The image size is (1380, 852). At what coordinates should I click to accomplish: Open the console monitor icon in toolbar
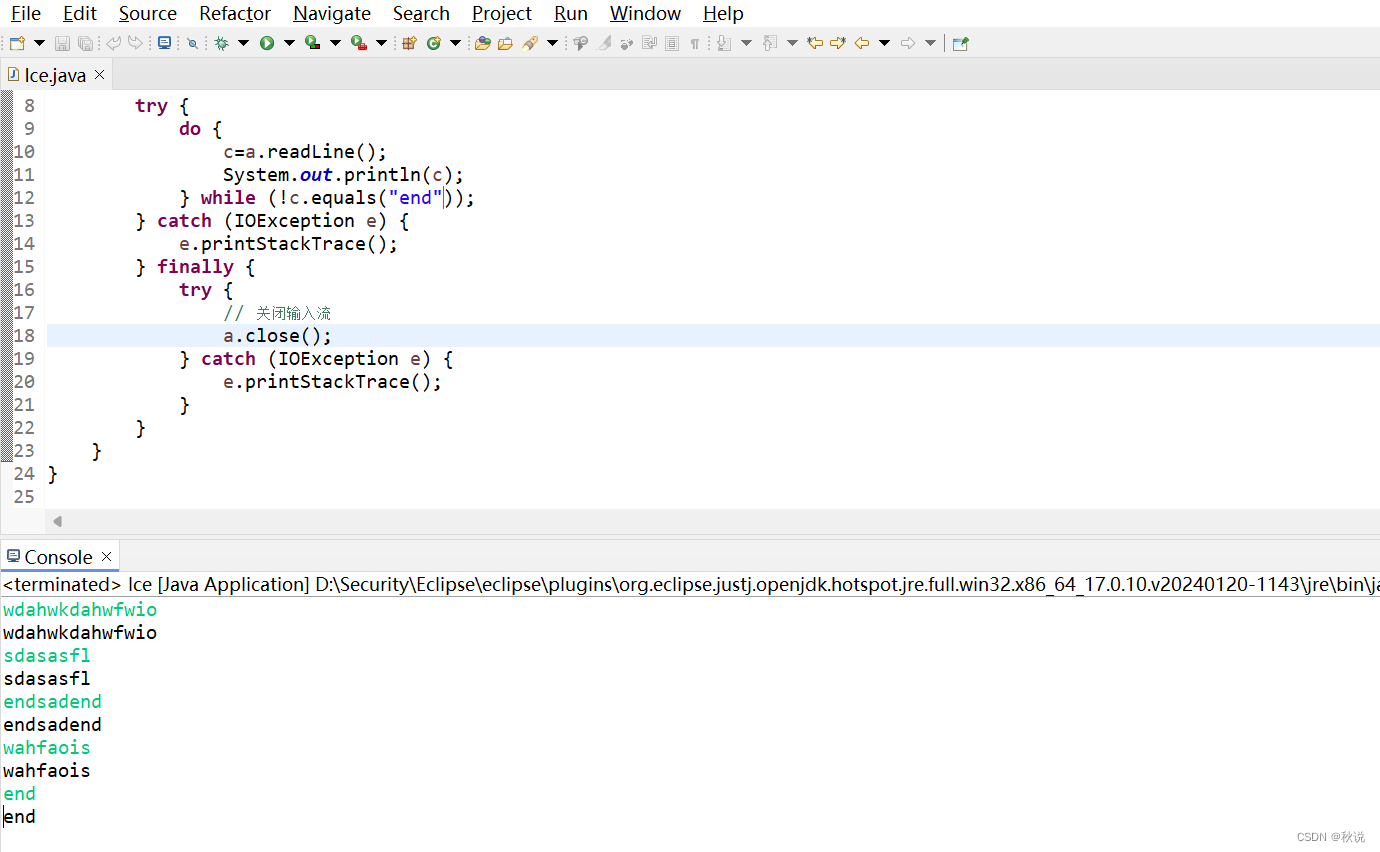[164, 43]
